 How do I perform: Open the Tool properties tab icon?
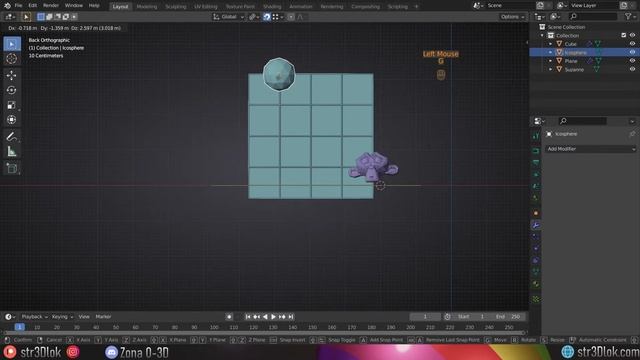point(536,136)
